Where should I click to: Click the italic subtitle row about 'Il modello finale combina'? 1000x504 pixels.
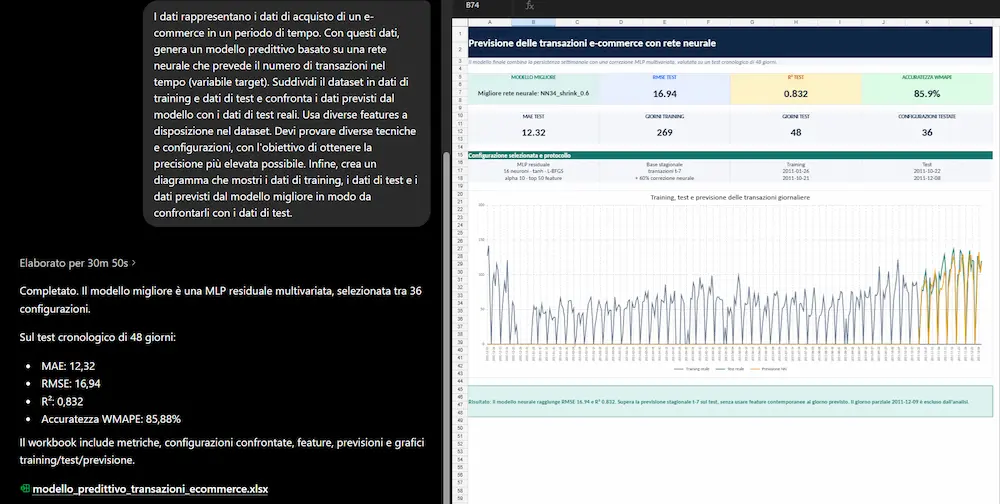coord(622,62)
